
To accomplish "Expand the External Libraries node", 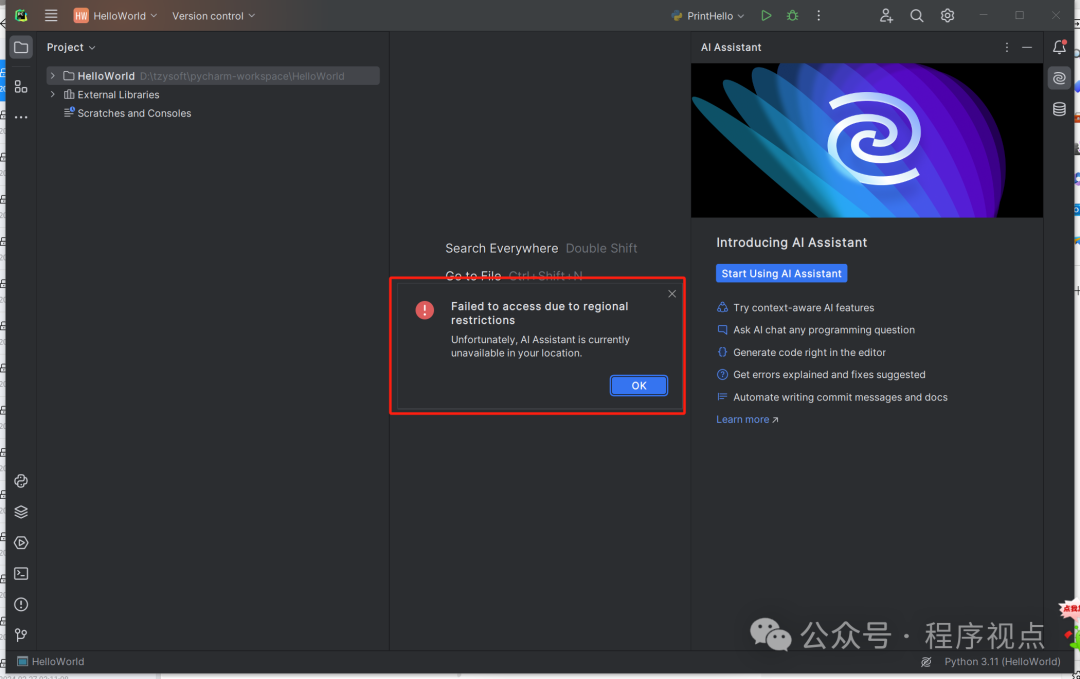I will pyautogui.click(x=52, y=94).
